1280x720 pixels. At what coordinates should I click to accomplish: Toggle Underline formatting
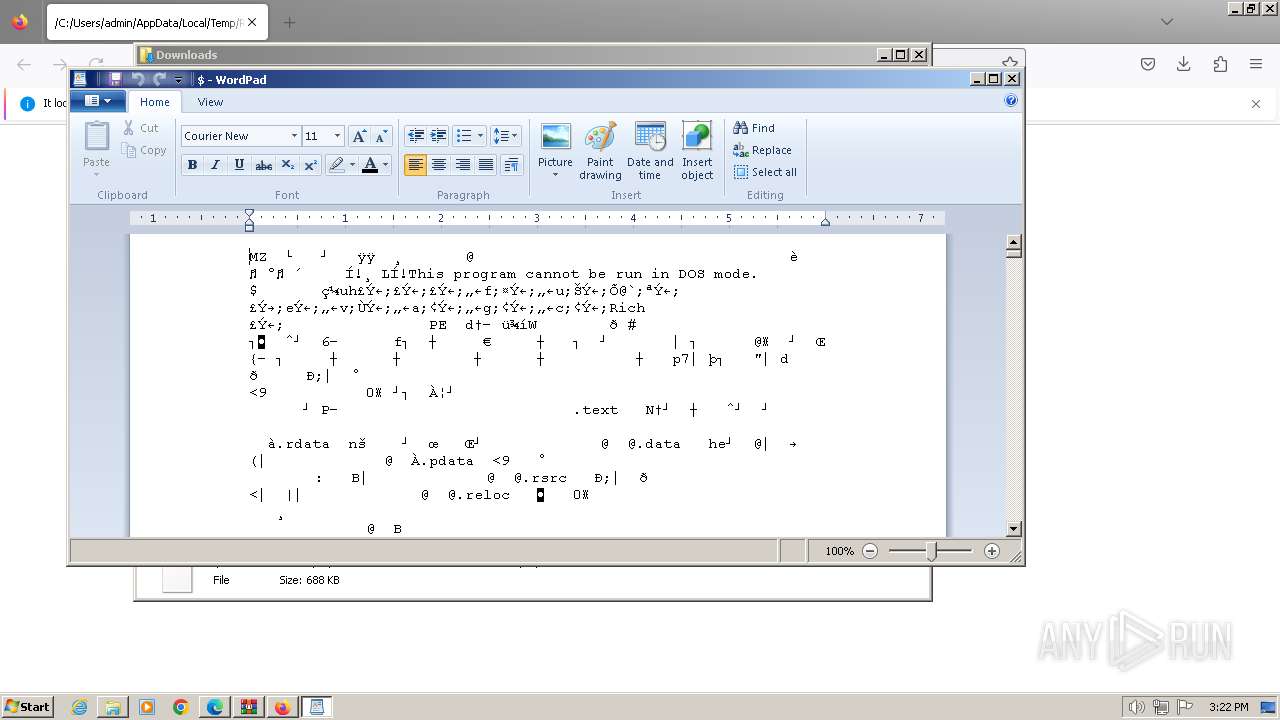pyautogui.click(x=239, y=165)
